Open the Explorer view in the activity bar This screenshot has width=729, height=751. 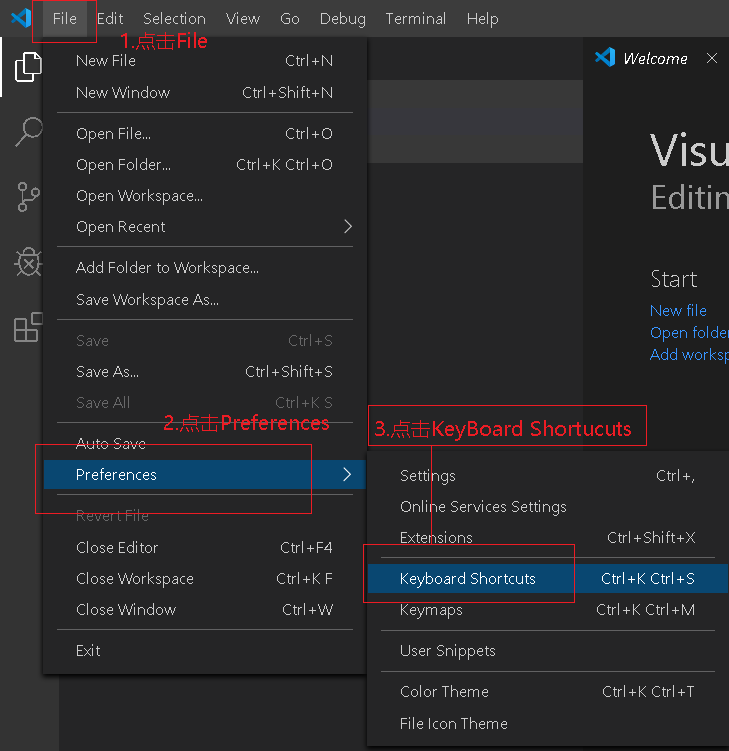28,67
